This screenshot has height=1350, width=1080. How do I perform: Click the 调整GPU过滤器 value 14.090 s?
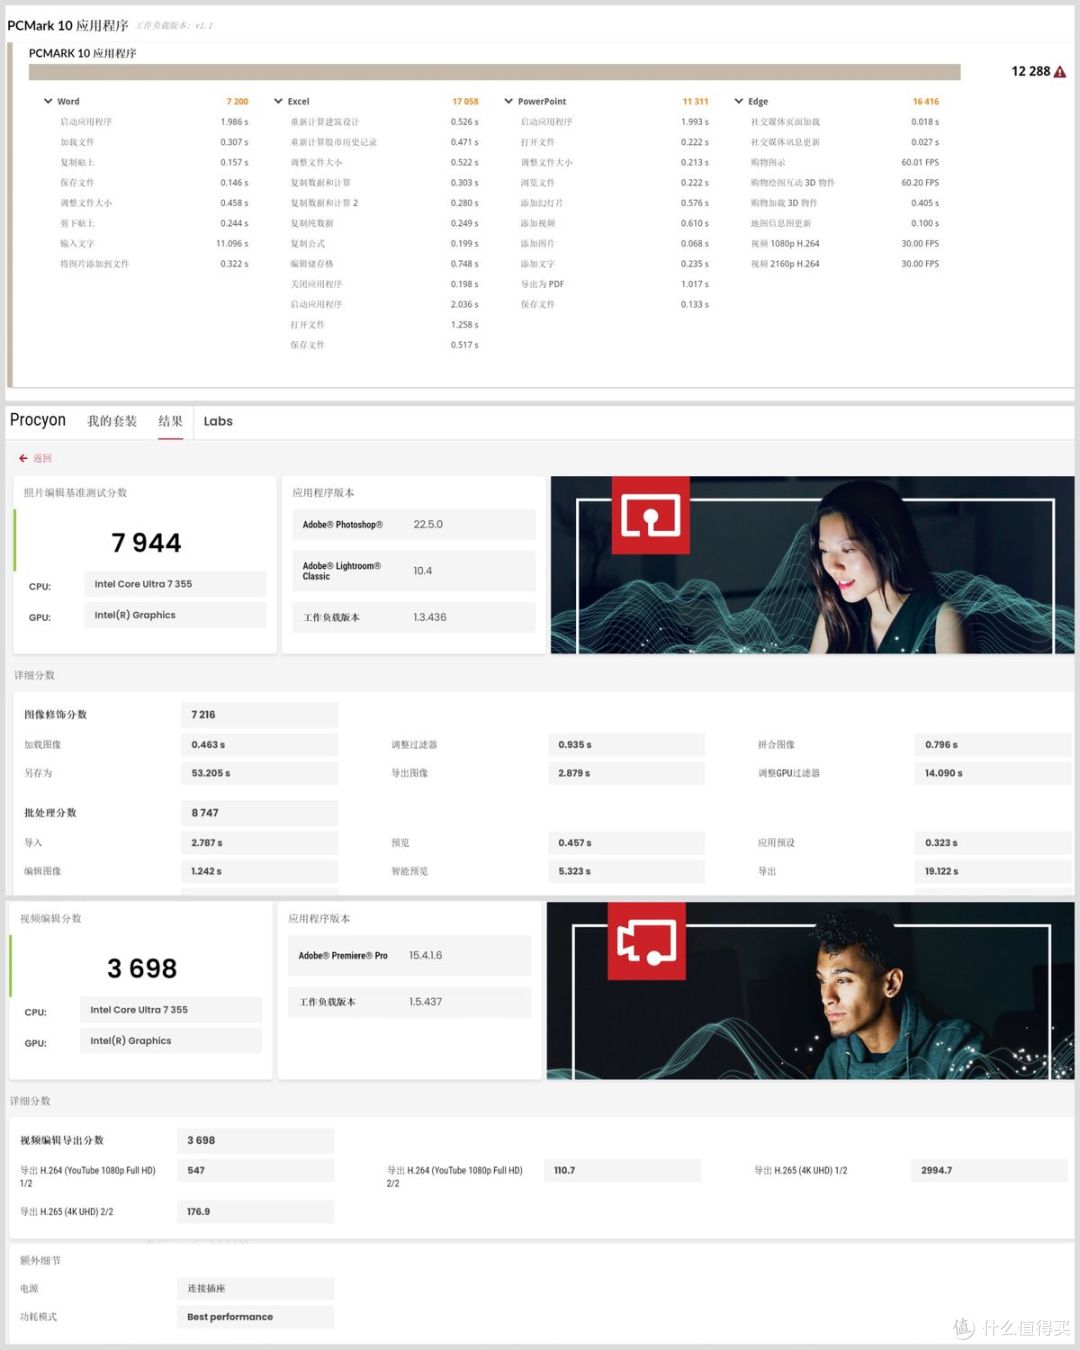993,773
